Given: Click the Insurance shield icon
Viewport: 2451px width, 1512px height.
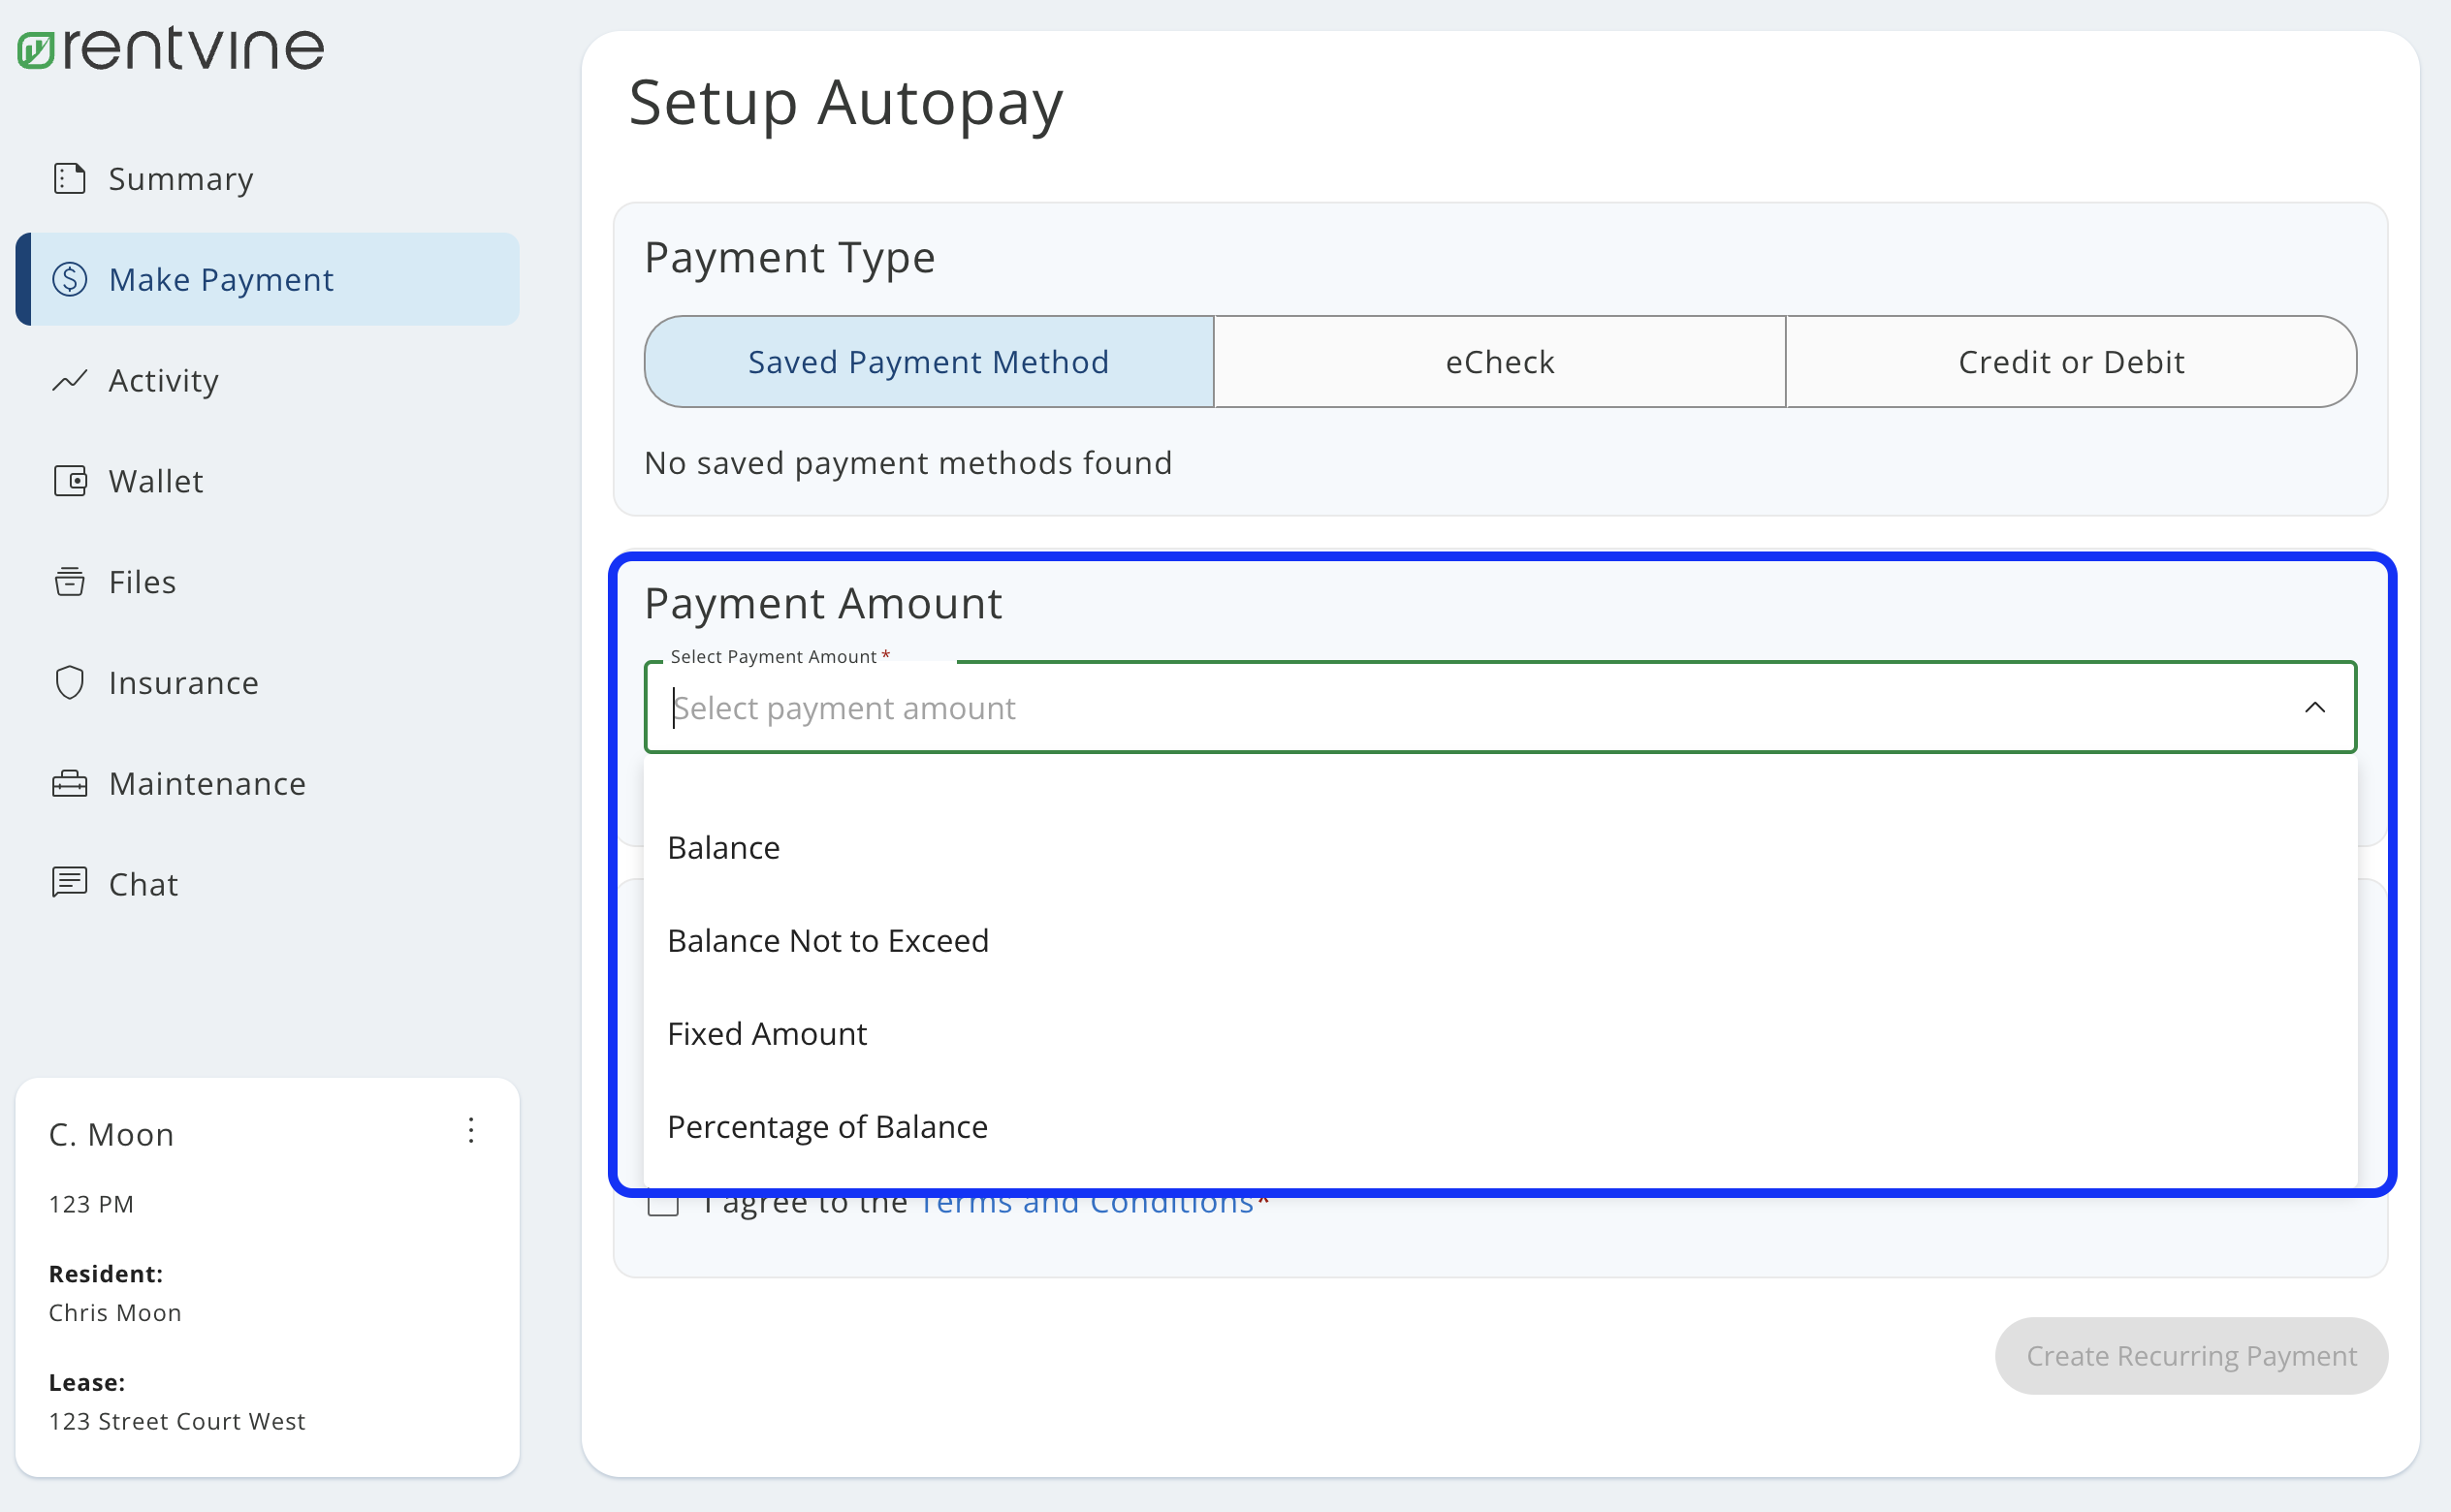Looking at the screenshot, I should [x=68, y=682].
